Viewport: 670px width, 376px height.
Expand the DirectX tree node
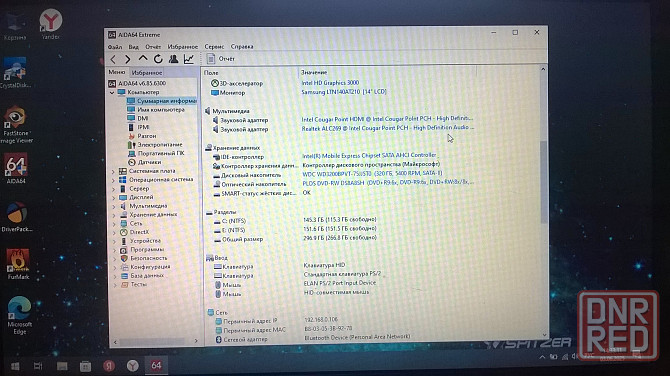coord(114,232)
